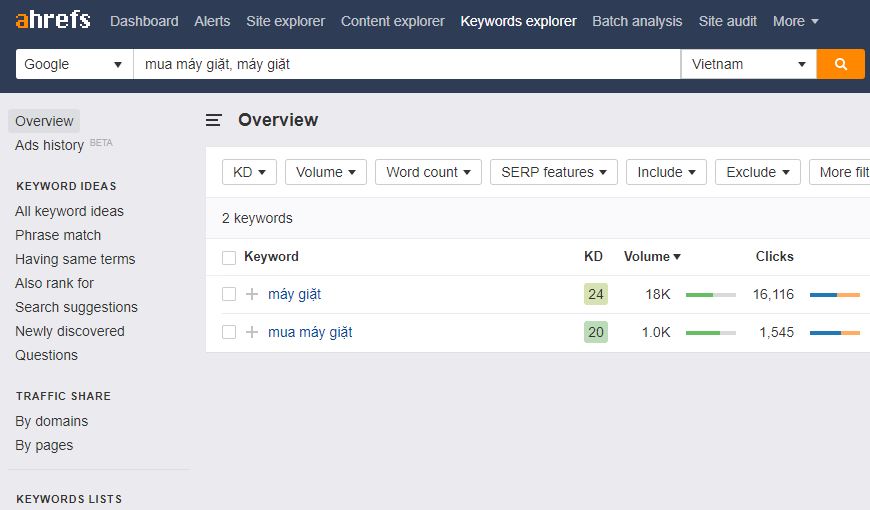
Task: Open Site explorer tab
Action: tap(285, 21)
